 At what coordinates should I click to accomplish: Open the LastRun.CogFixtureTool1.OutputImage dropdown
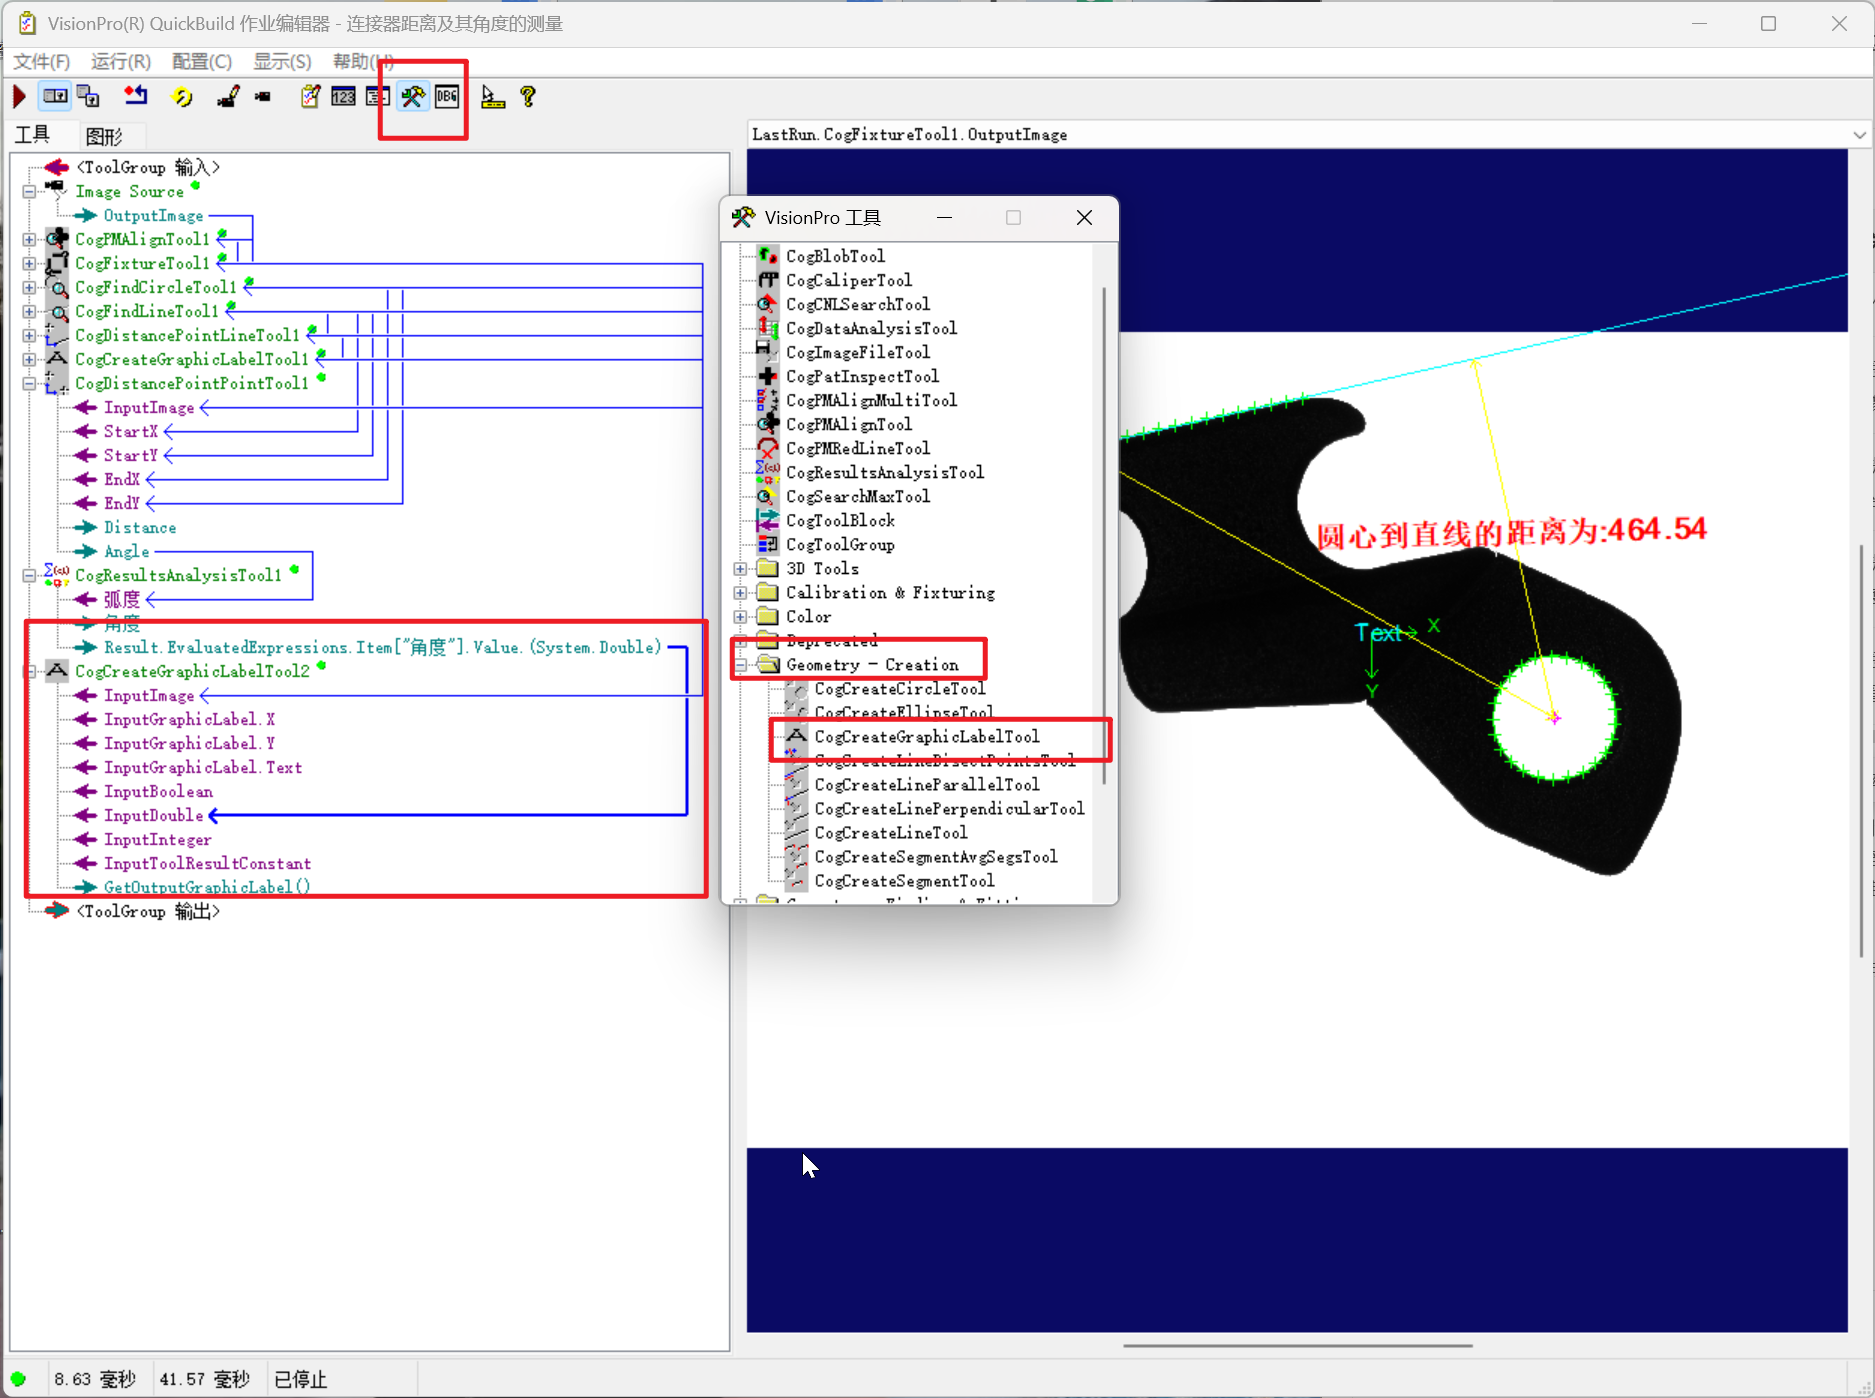[x=1859, y=135]
